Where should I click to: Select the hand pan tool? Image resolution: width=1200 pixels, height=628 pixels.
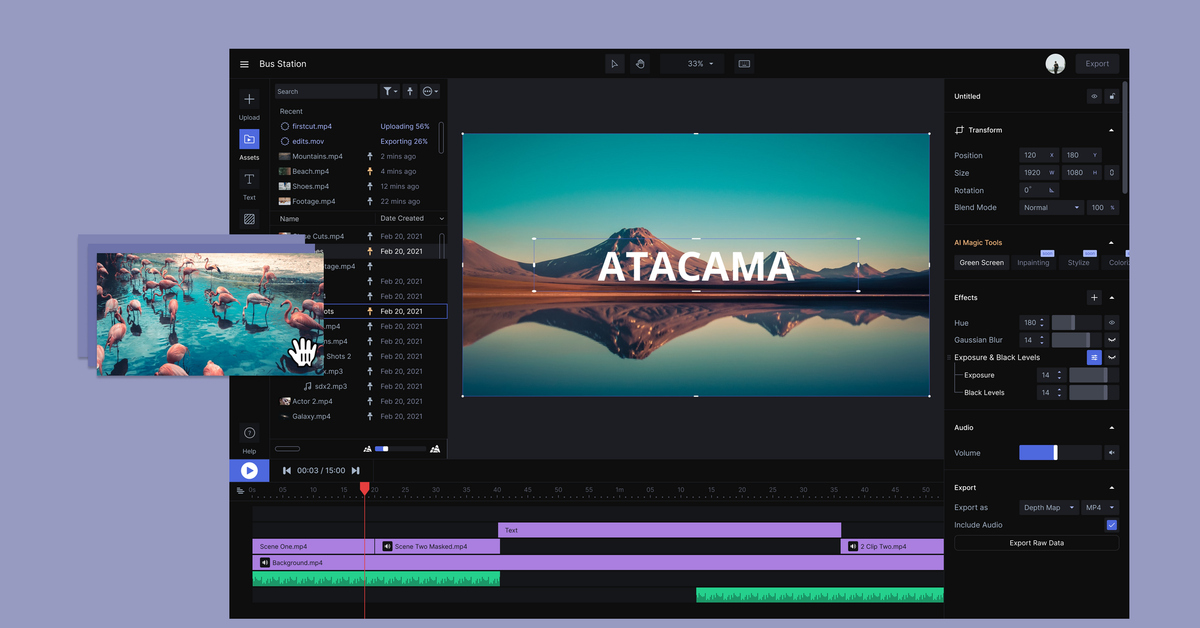point(640,64)
